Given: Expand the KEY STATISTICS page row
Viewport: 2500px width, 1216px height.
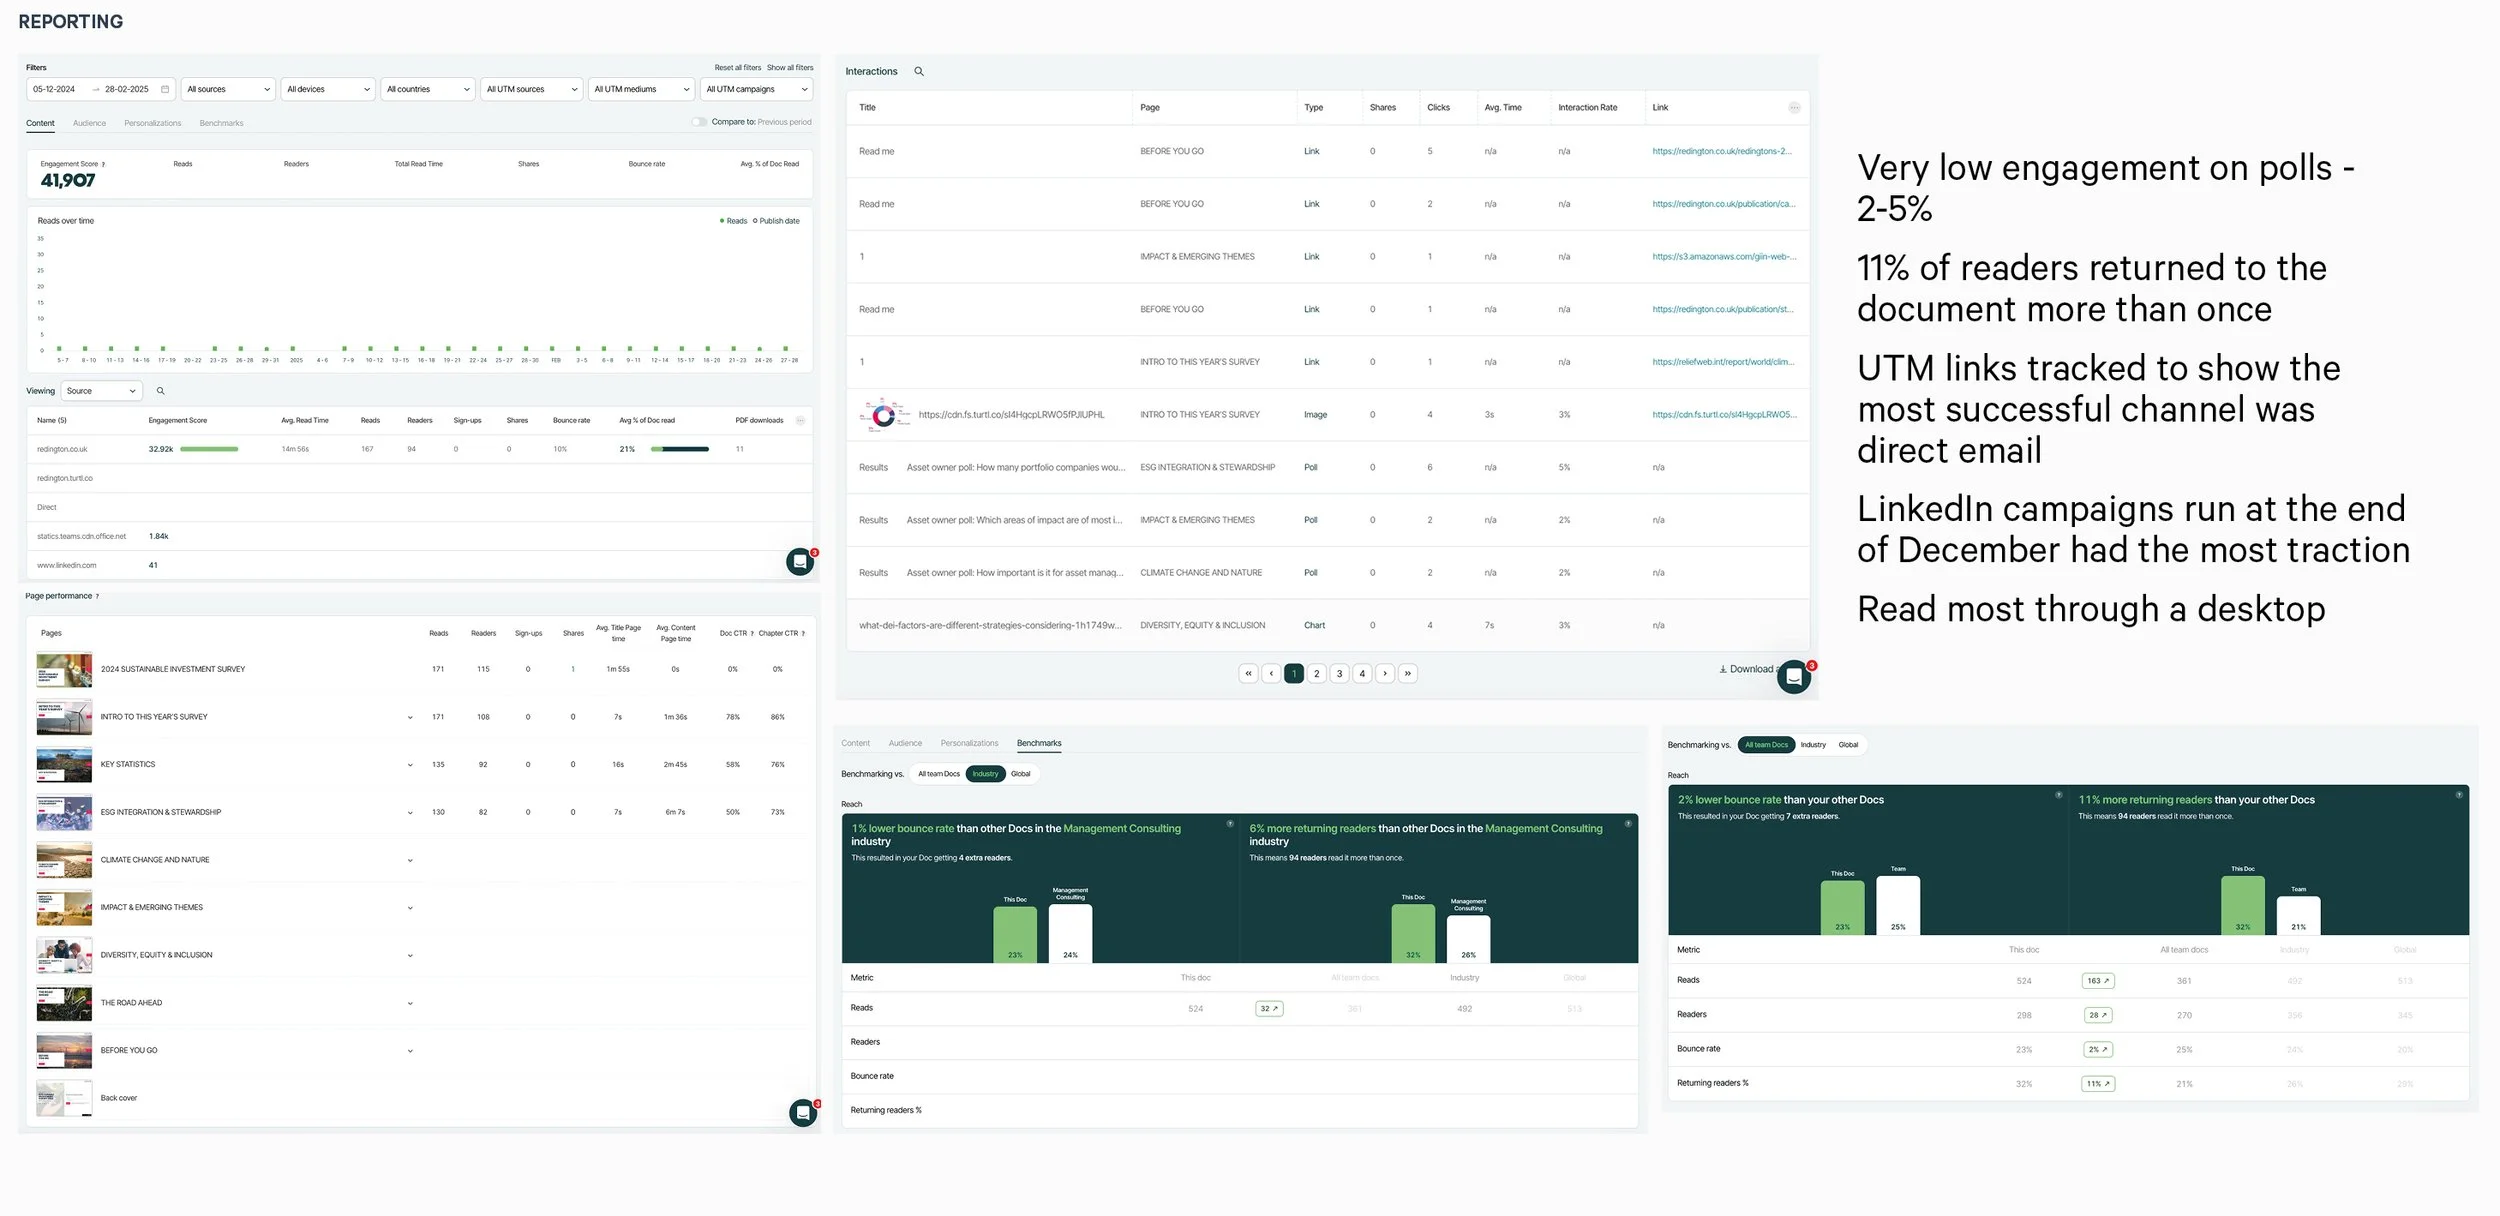Looking at the screenshot, I should [x=410, y=765].
